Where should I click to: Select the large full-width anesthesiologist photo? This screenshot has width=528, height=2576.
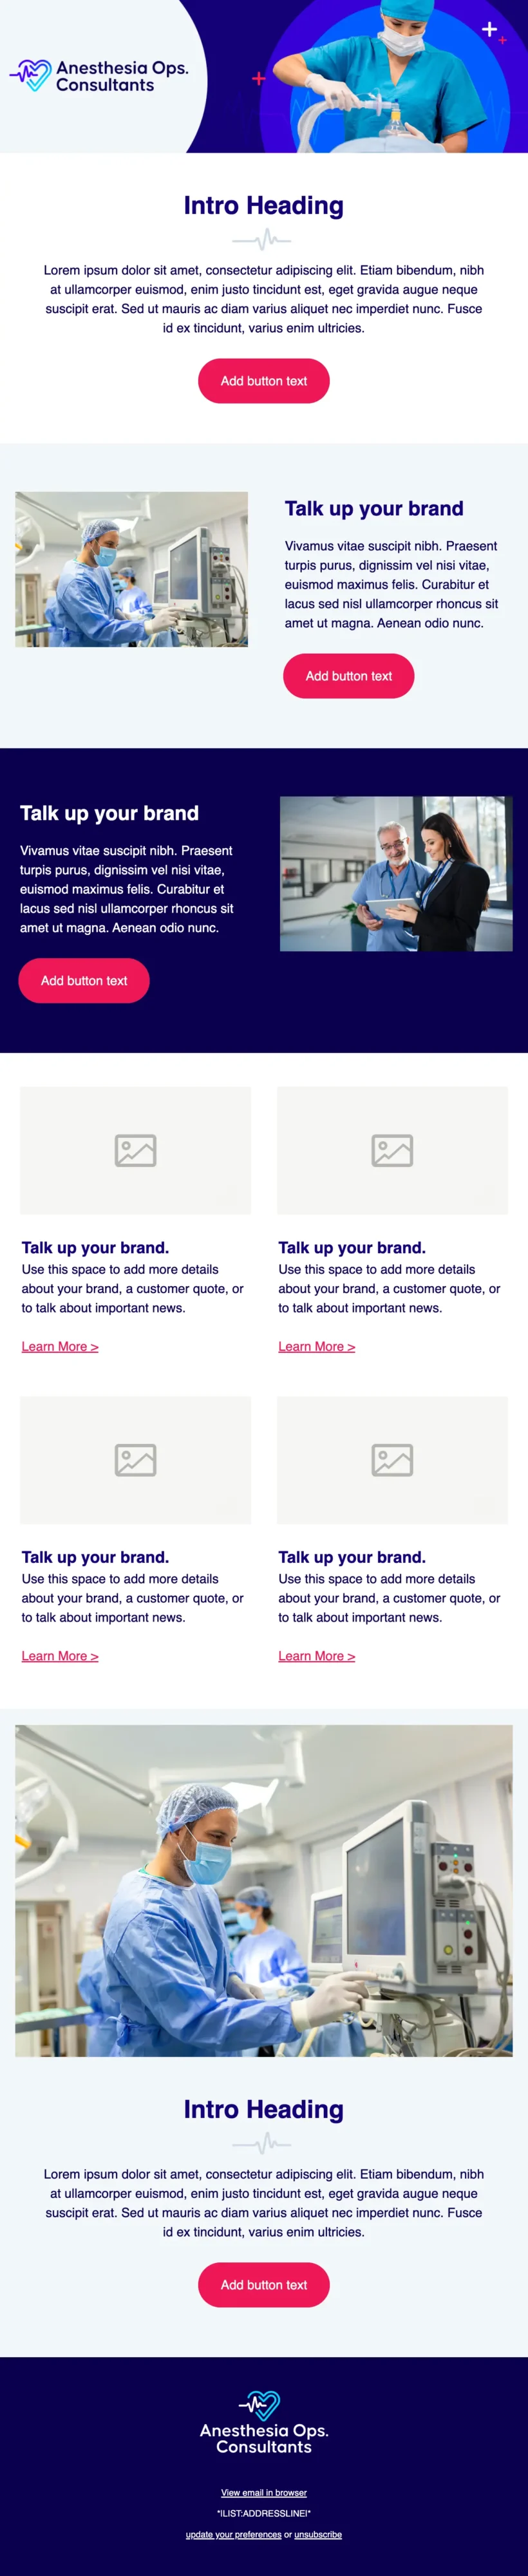click(x=264, y=1890)
